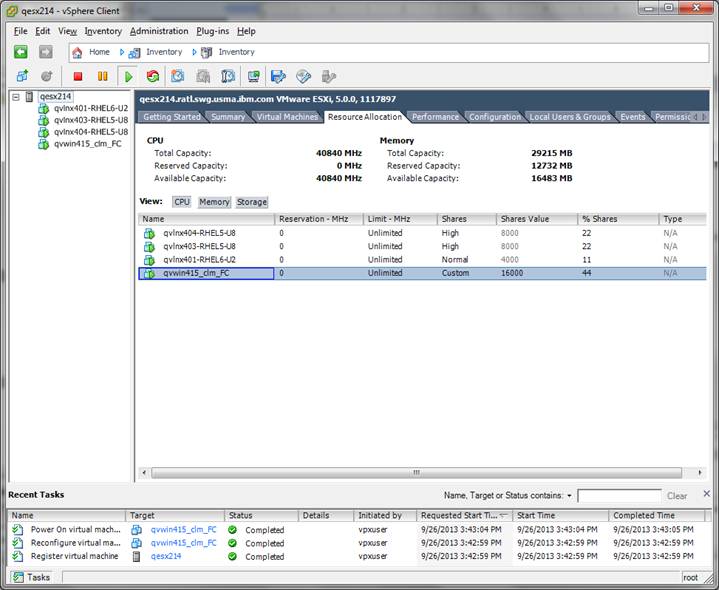719x590 pixels.
Task: Sort by Reservation - MHz column header
Action: (x=319, y=219)
